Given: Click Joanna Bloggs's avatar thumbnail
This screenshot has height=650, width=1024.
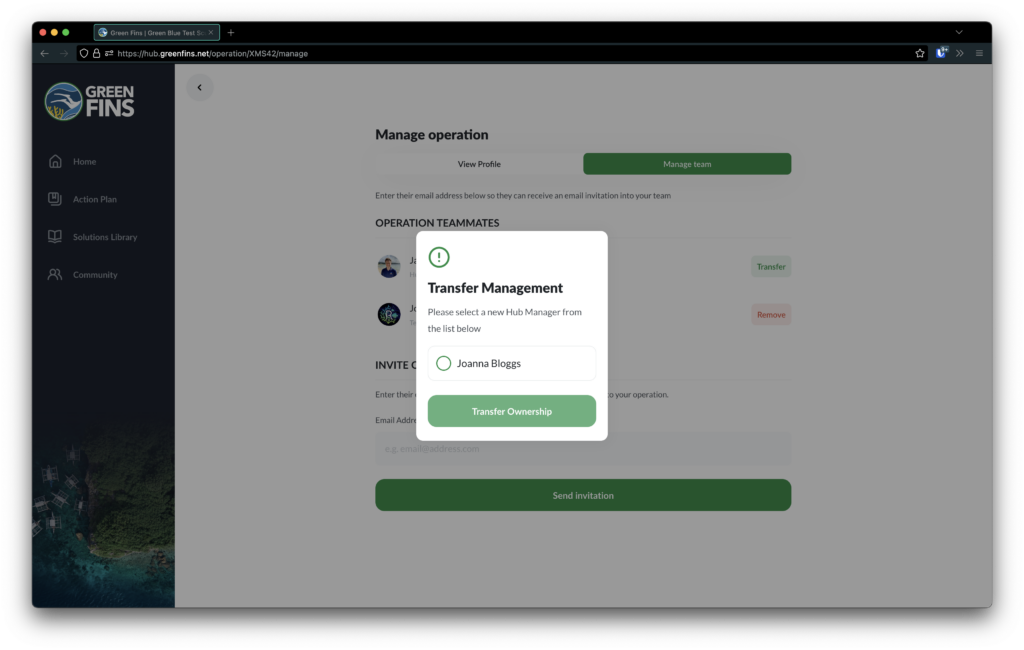Looking at the screenshot, I should (x=389, y=313).
